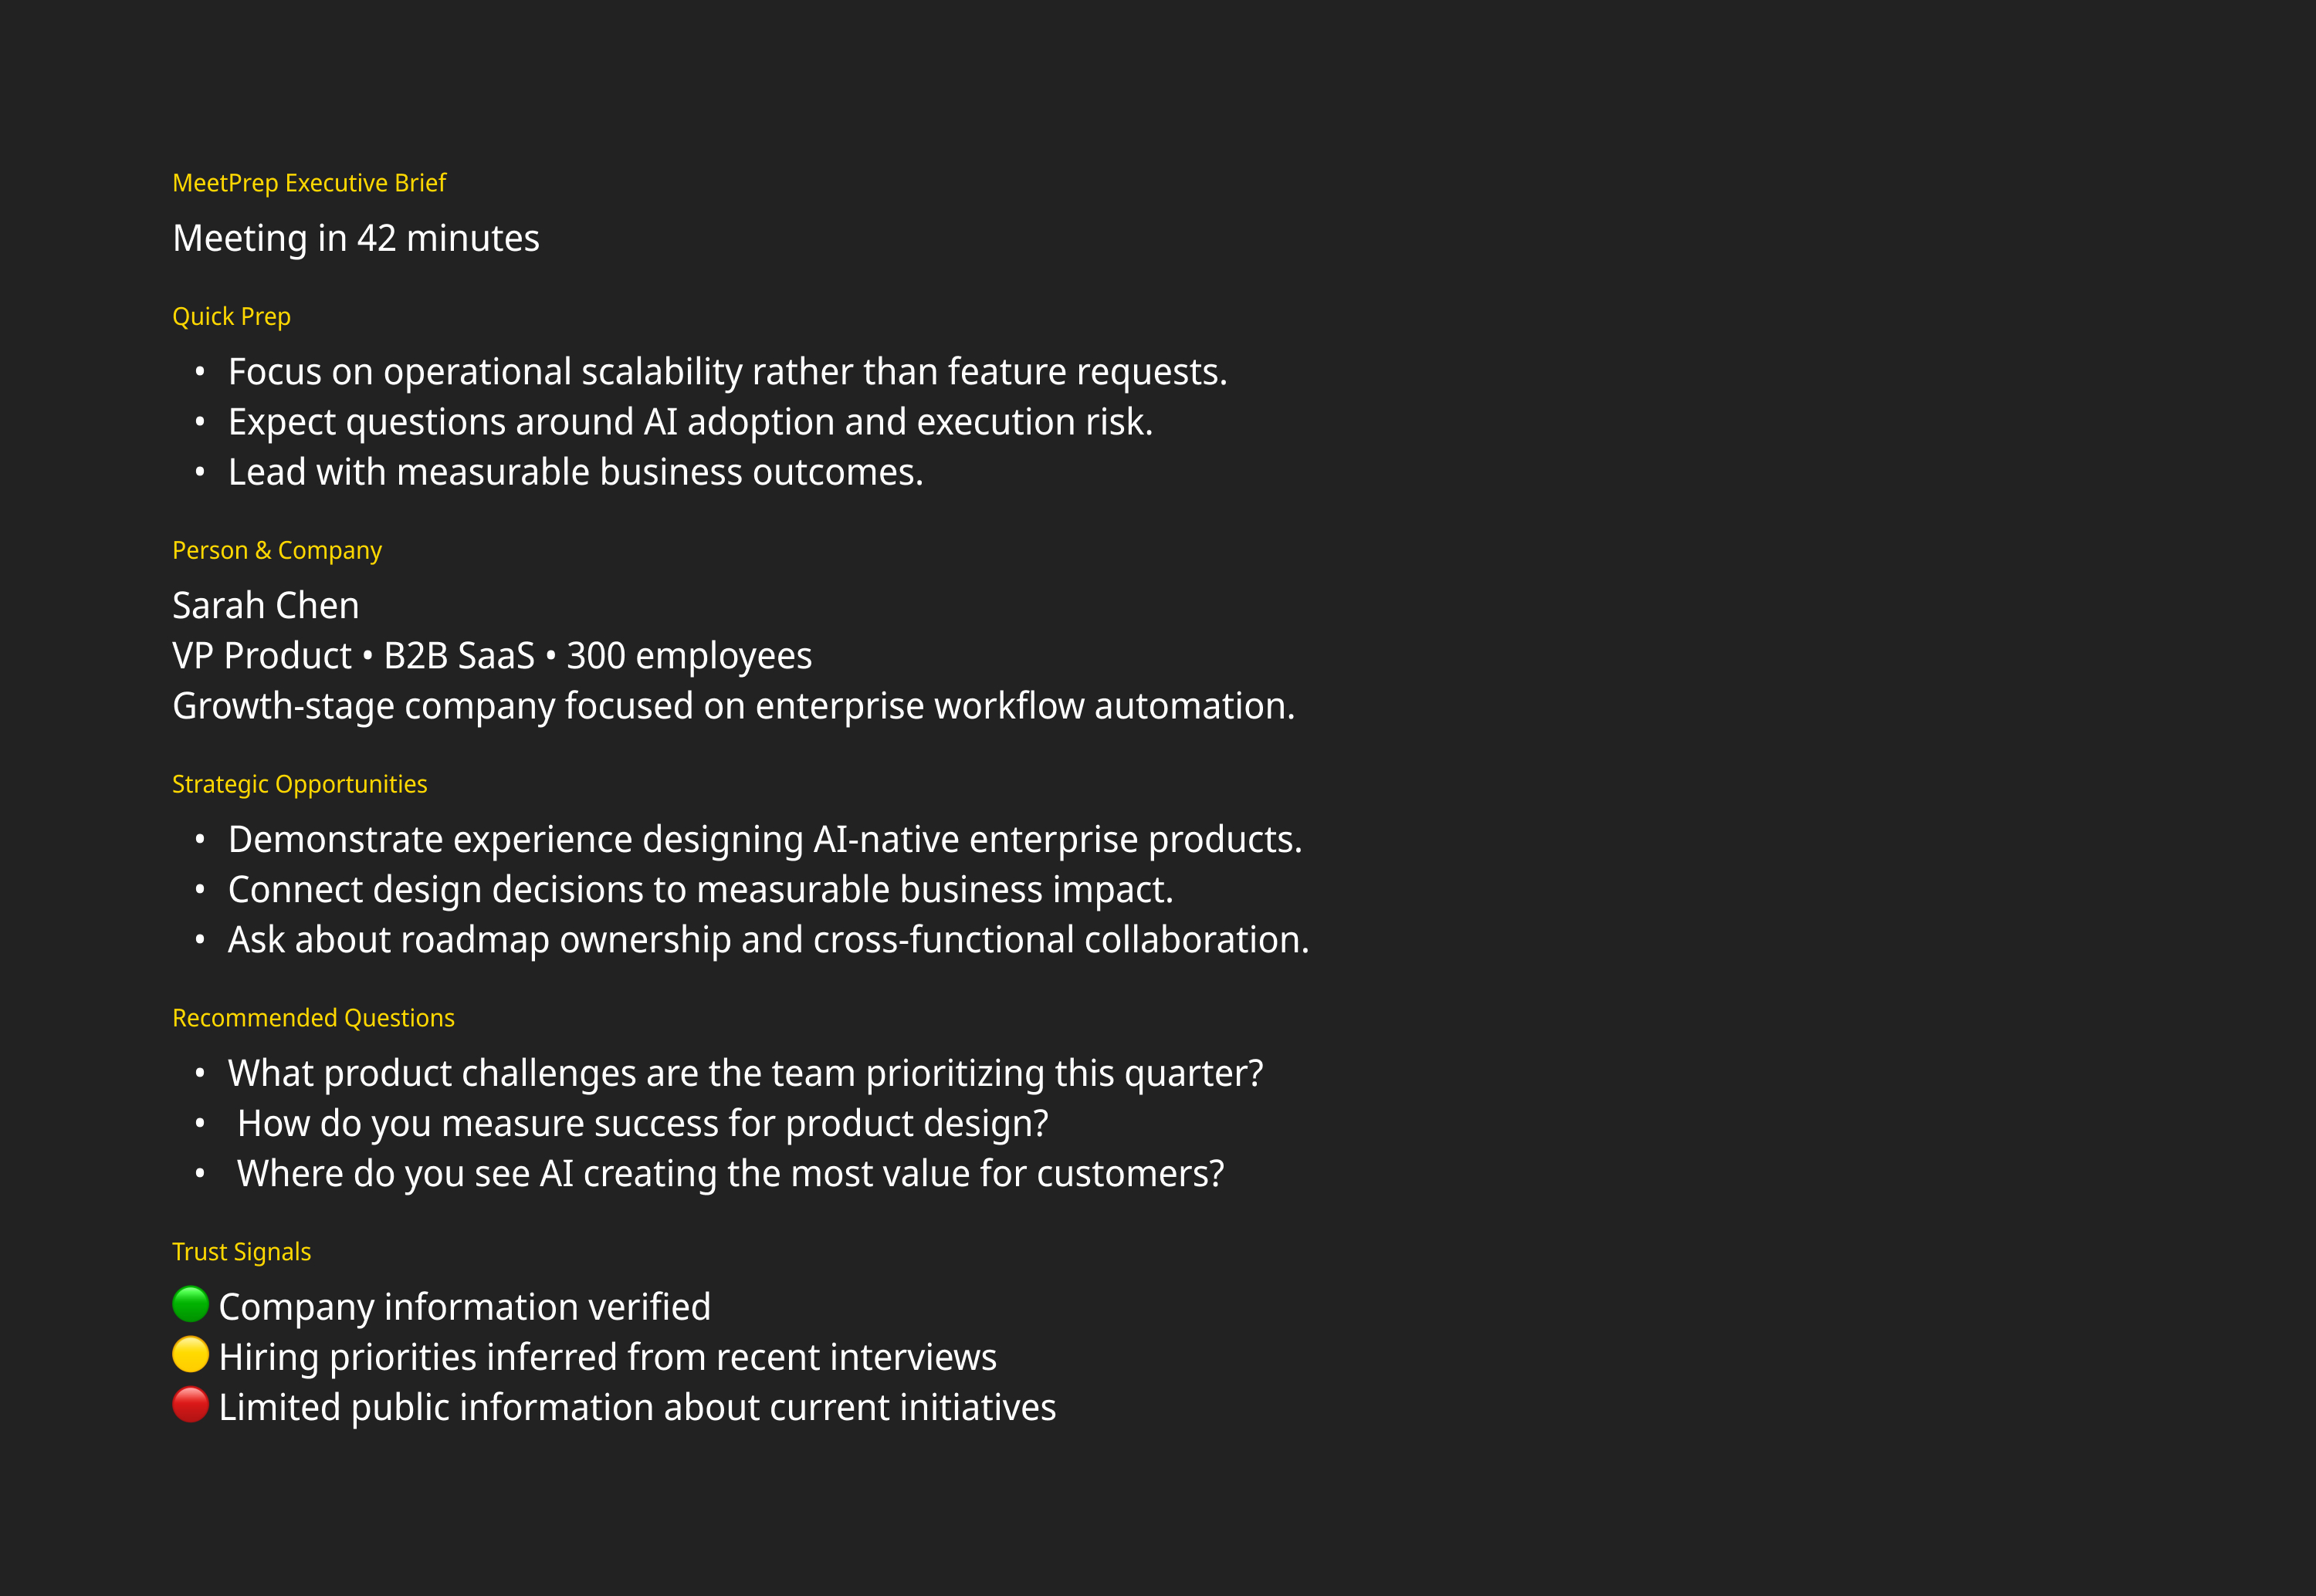Open the Quick Prep section heading
This screenshot has height=1596, width=2316.
click(x=231, y=316)
